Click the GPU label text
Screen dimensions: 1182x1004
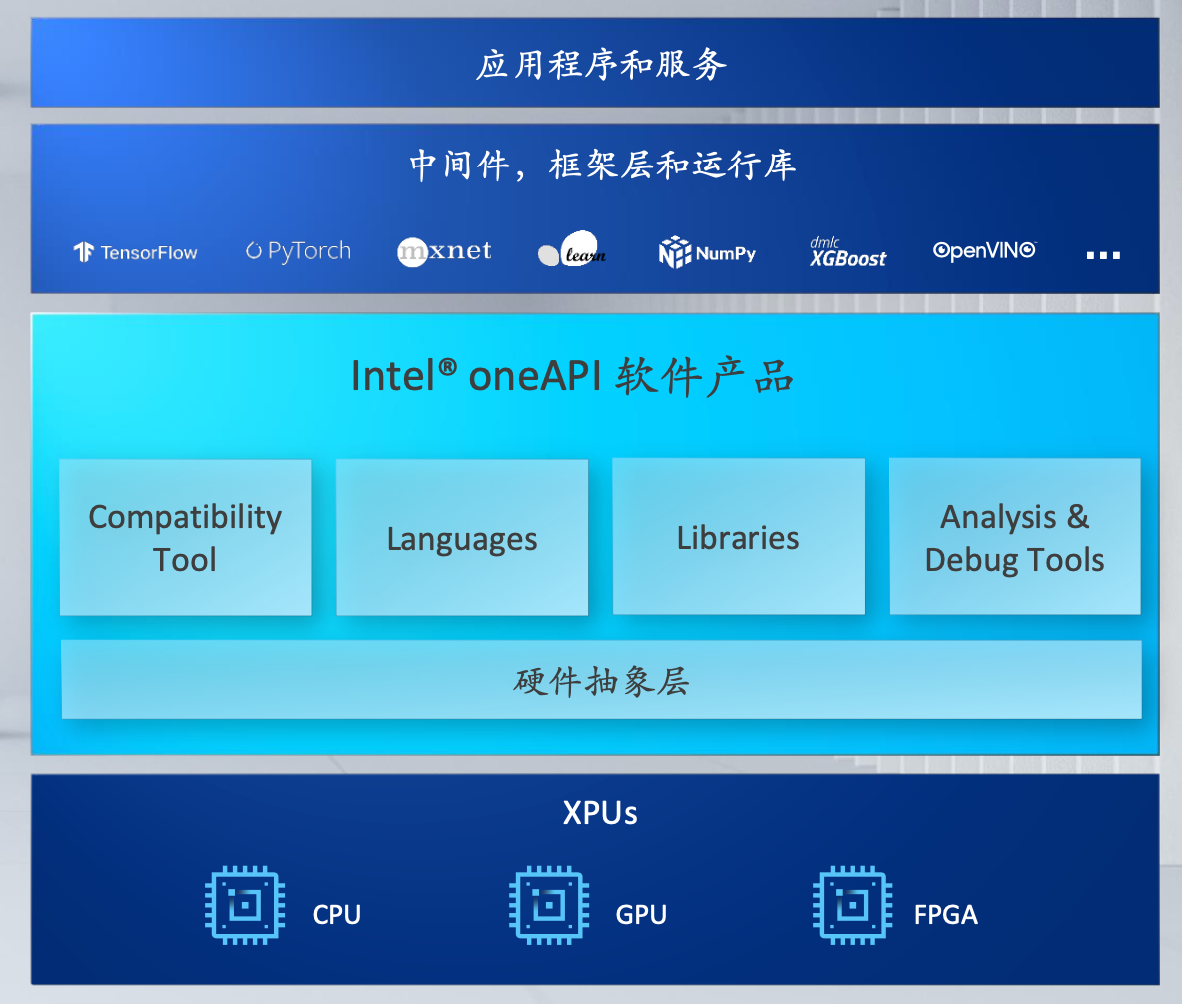642,914
